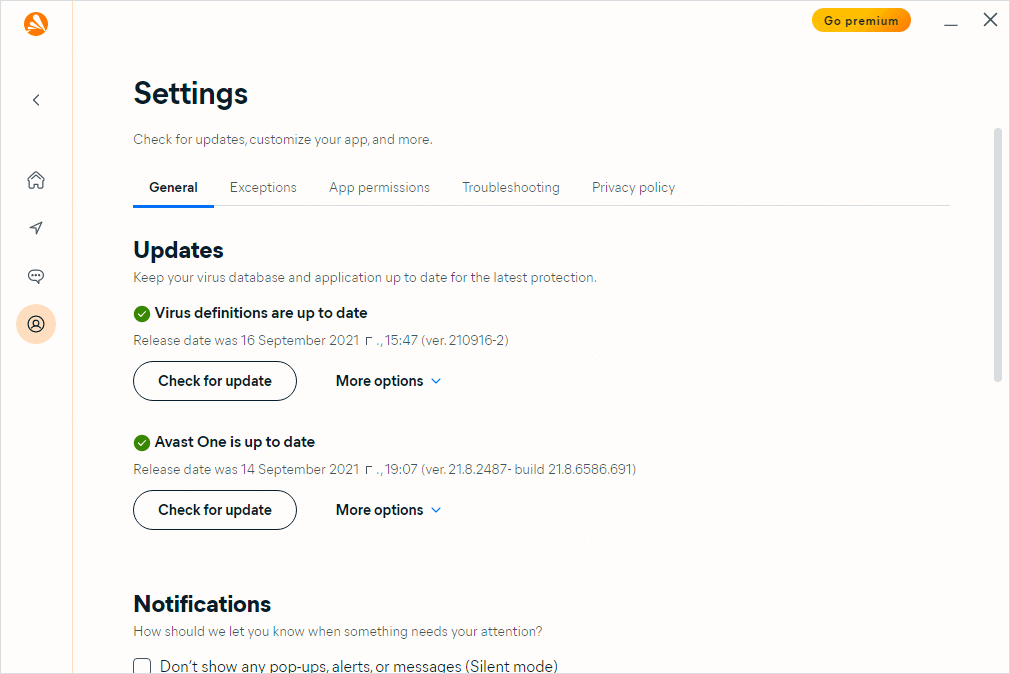Click the Avast One logo icon
1010x674 pixels.
coord(36,23)
